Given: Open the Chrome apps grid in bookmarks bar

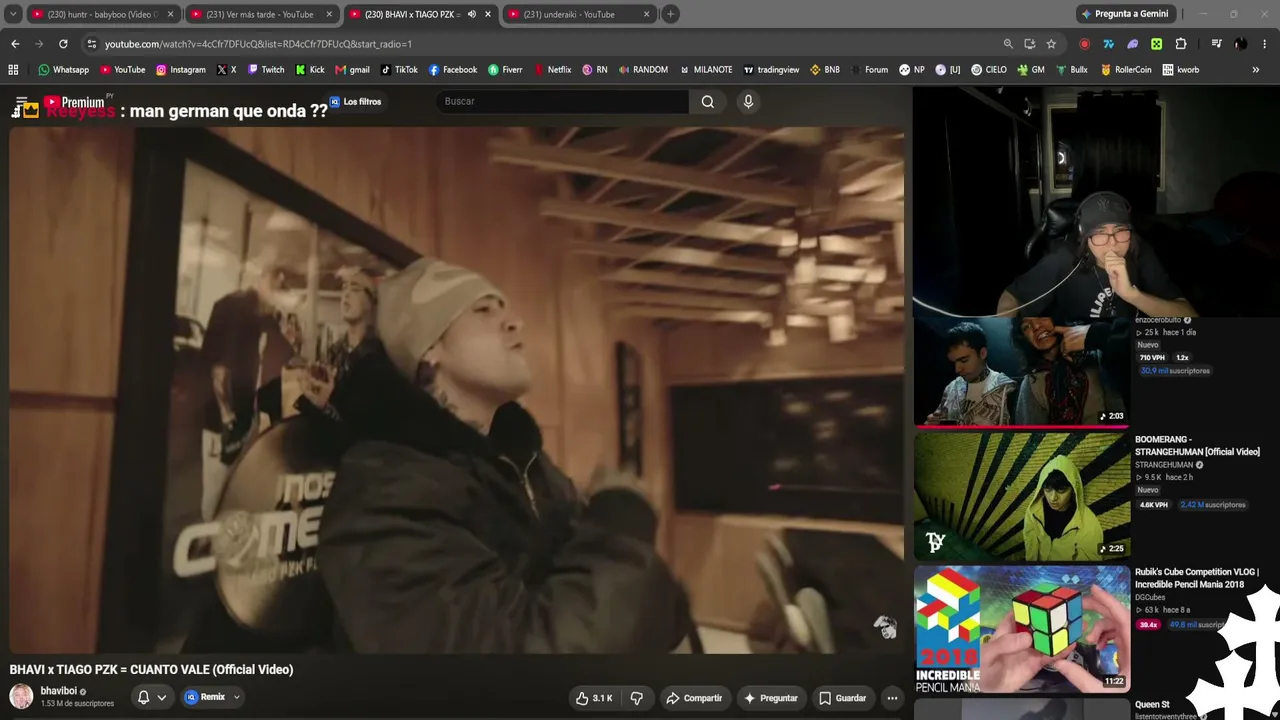Looking at the screenshot, I should pyautogui.click(x=13, y=70).
